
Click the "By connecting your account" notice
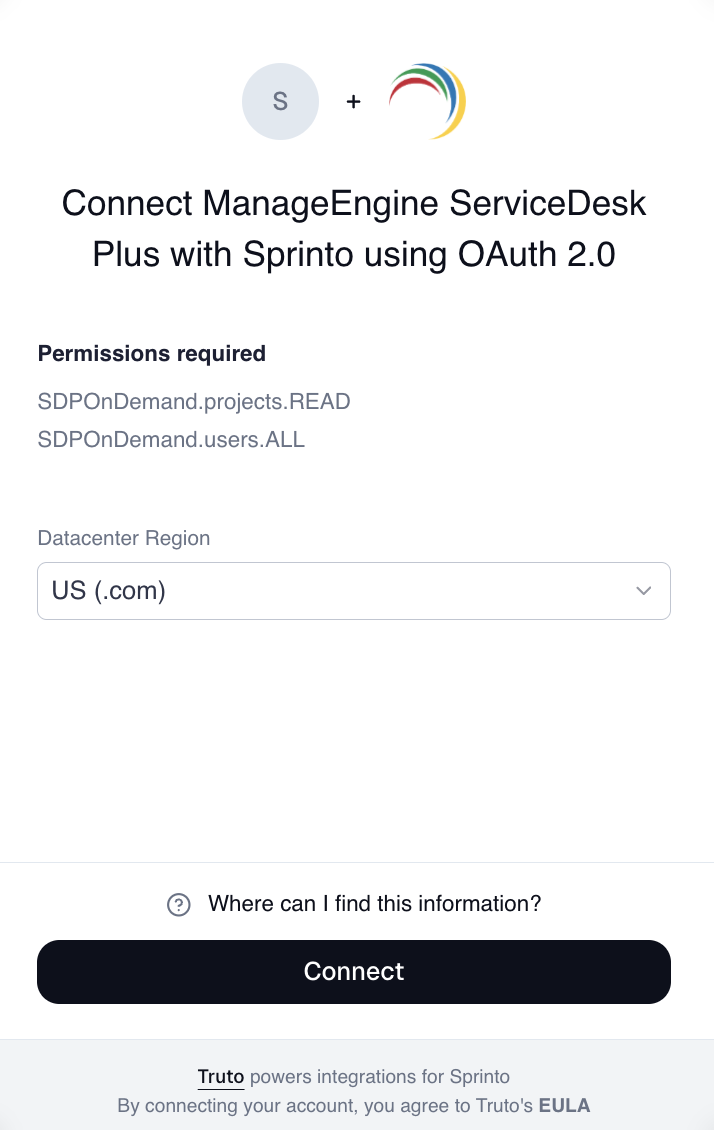coord(225,1105)
